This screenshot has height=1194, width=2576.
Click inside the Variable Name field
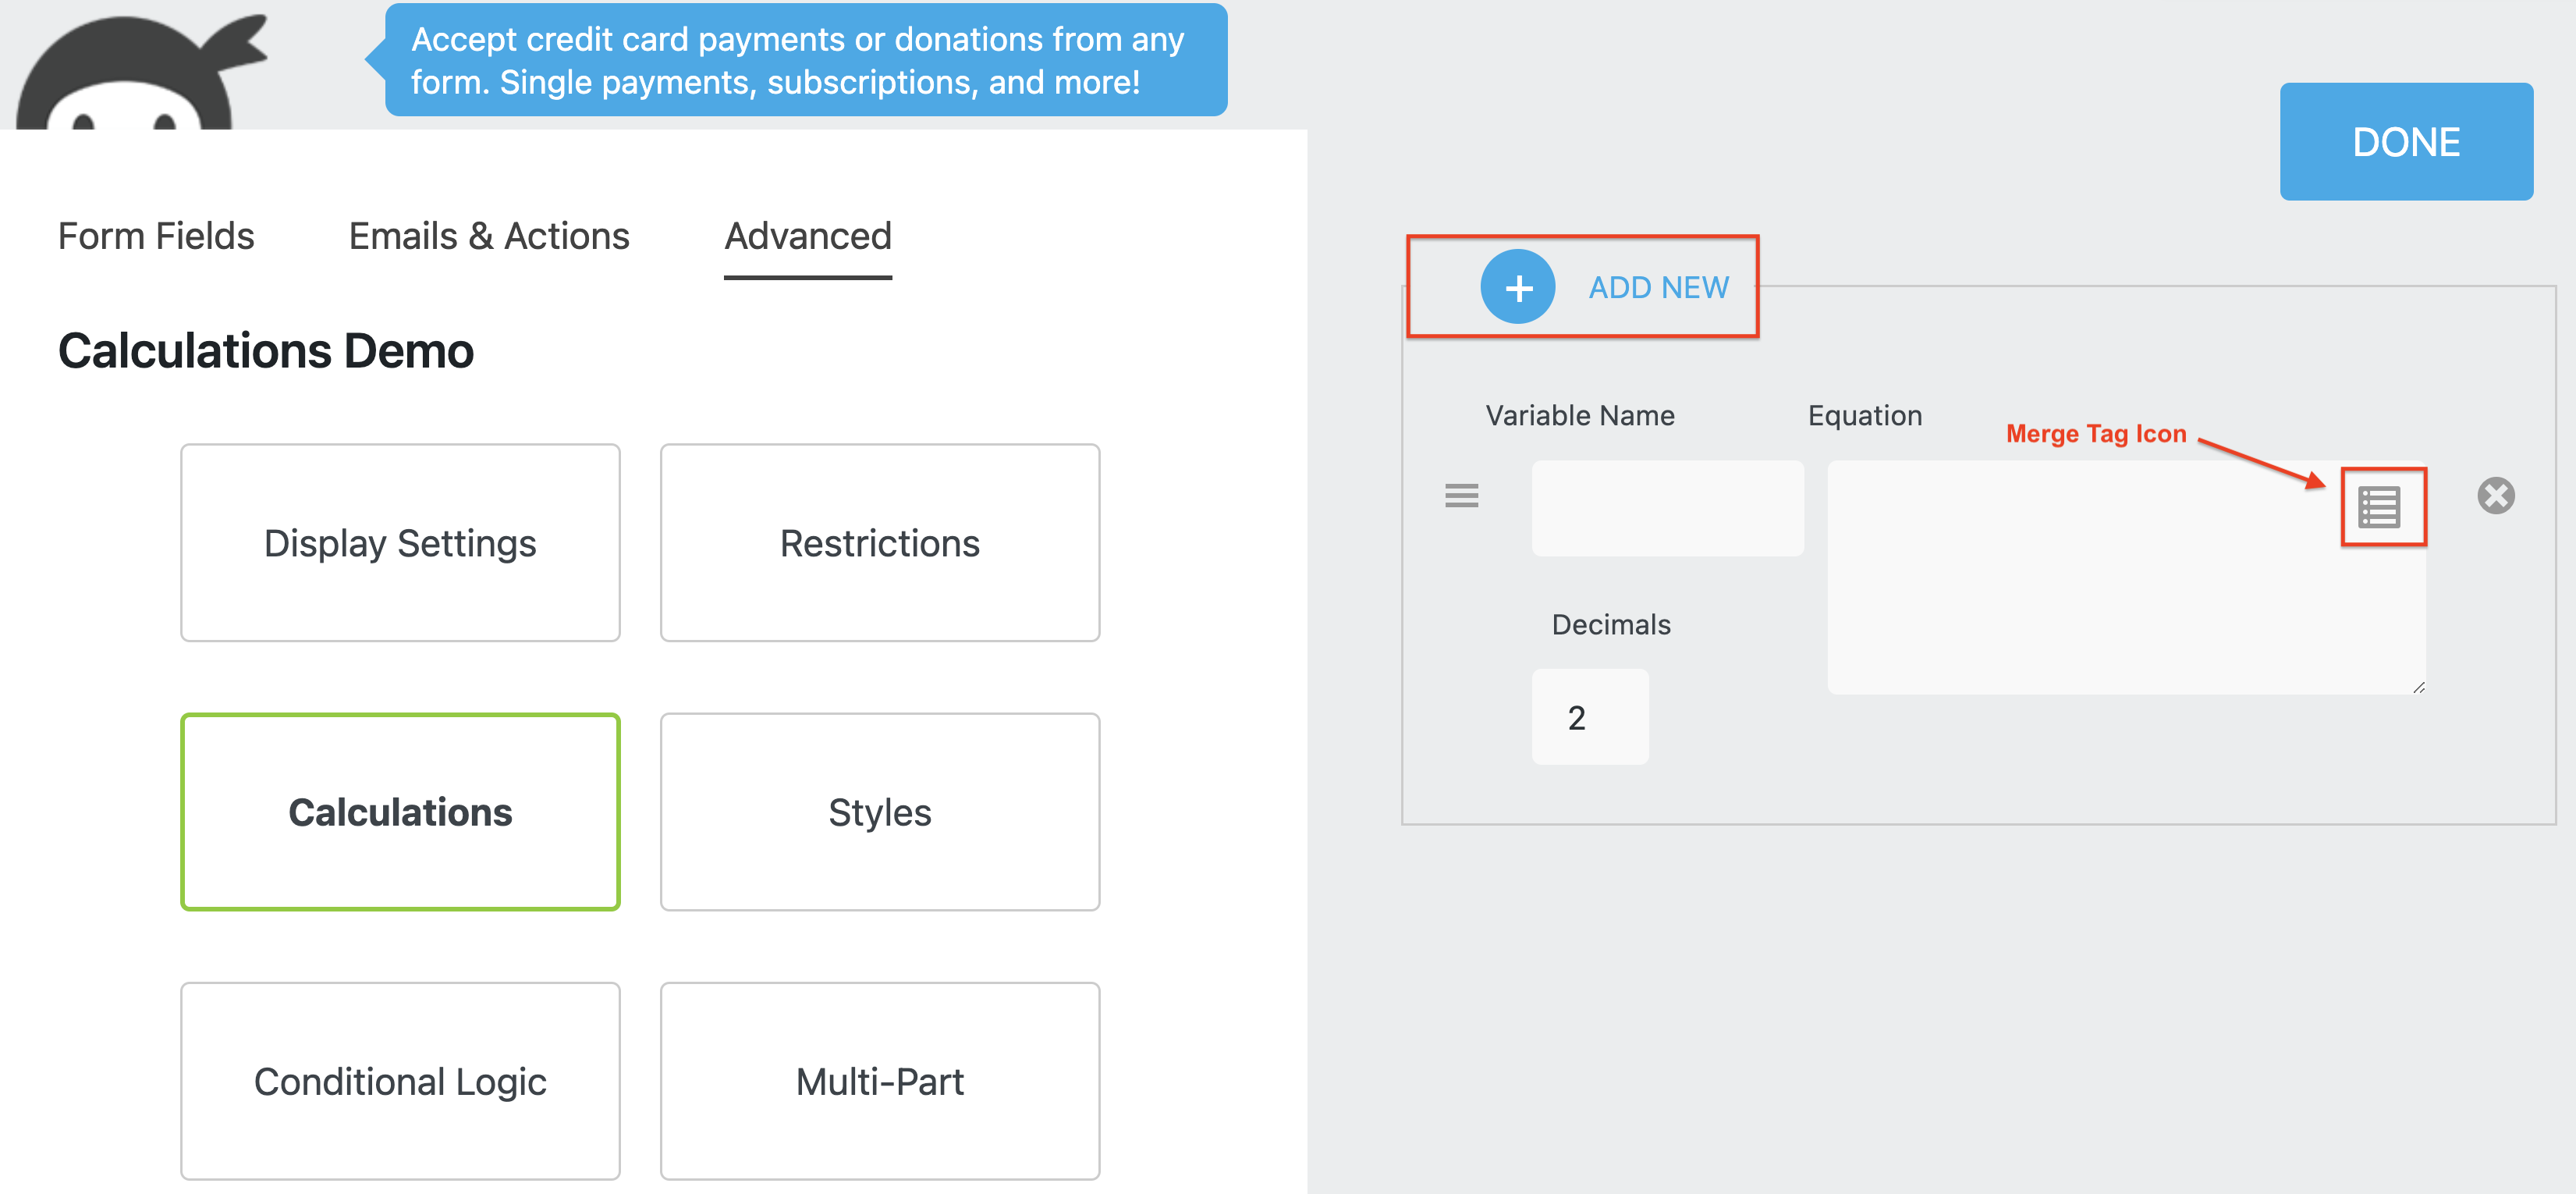[1668, 508]
